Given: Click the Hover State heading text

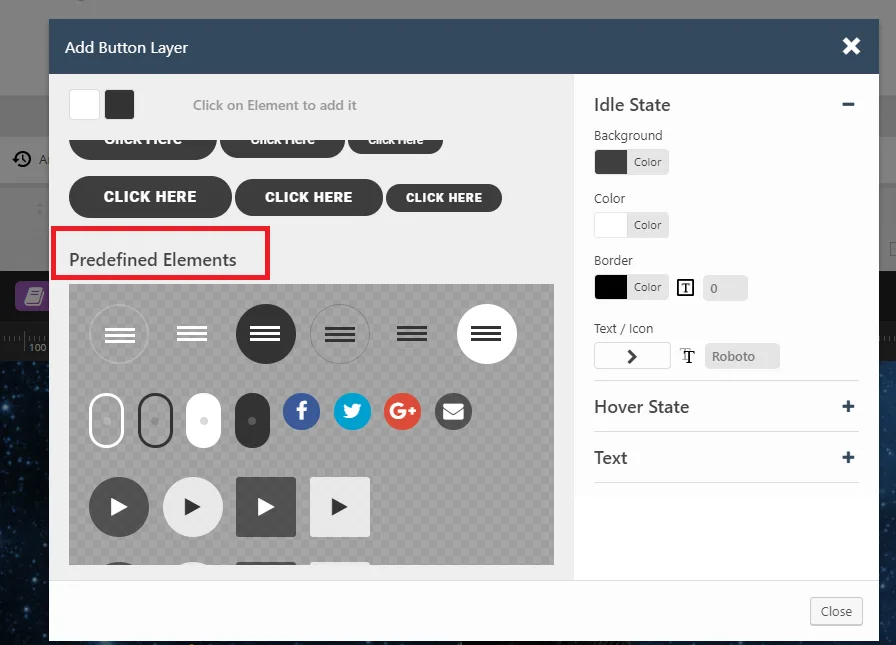Looking at the screenshot, I should 642,407.
